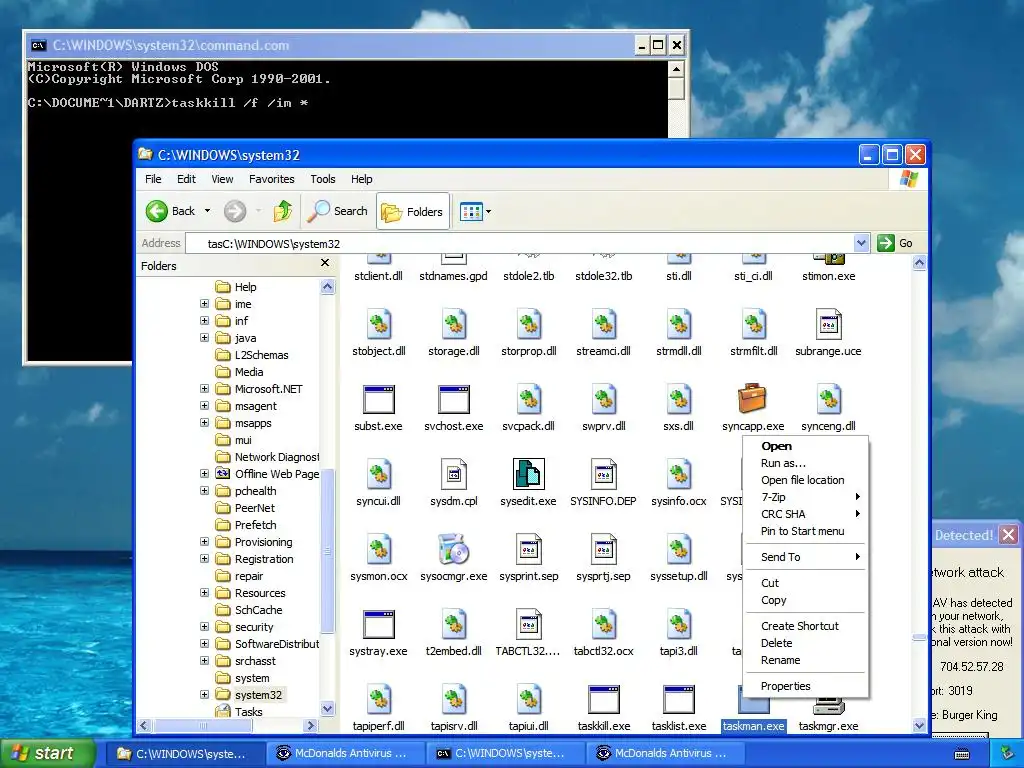Open the Tools menu
This screenshot has height=768, width=1024.
click(x=323, y=179)
